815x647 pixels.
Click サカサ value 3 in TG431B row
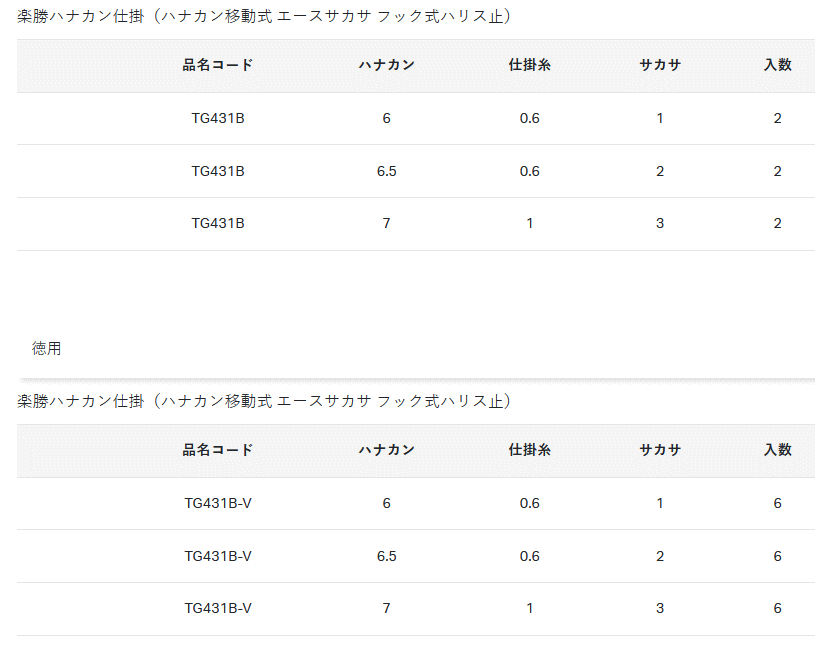click(x=660, y=223)
